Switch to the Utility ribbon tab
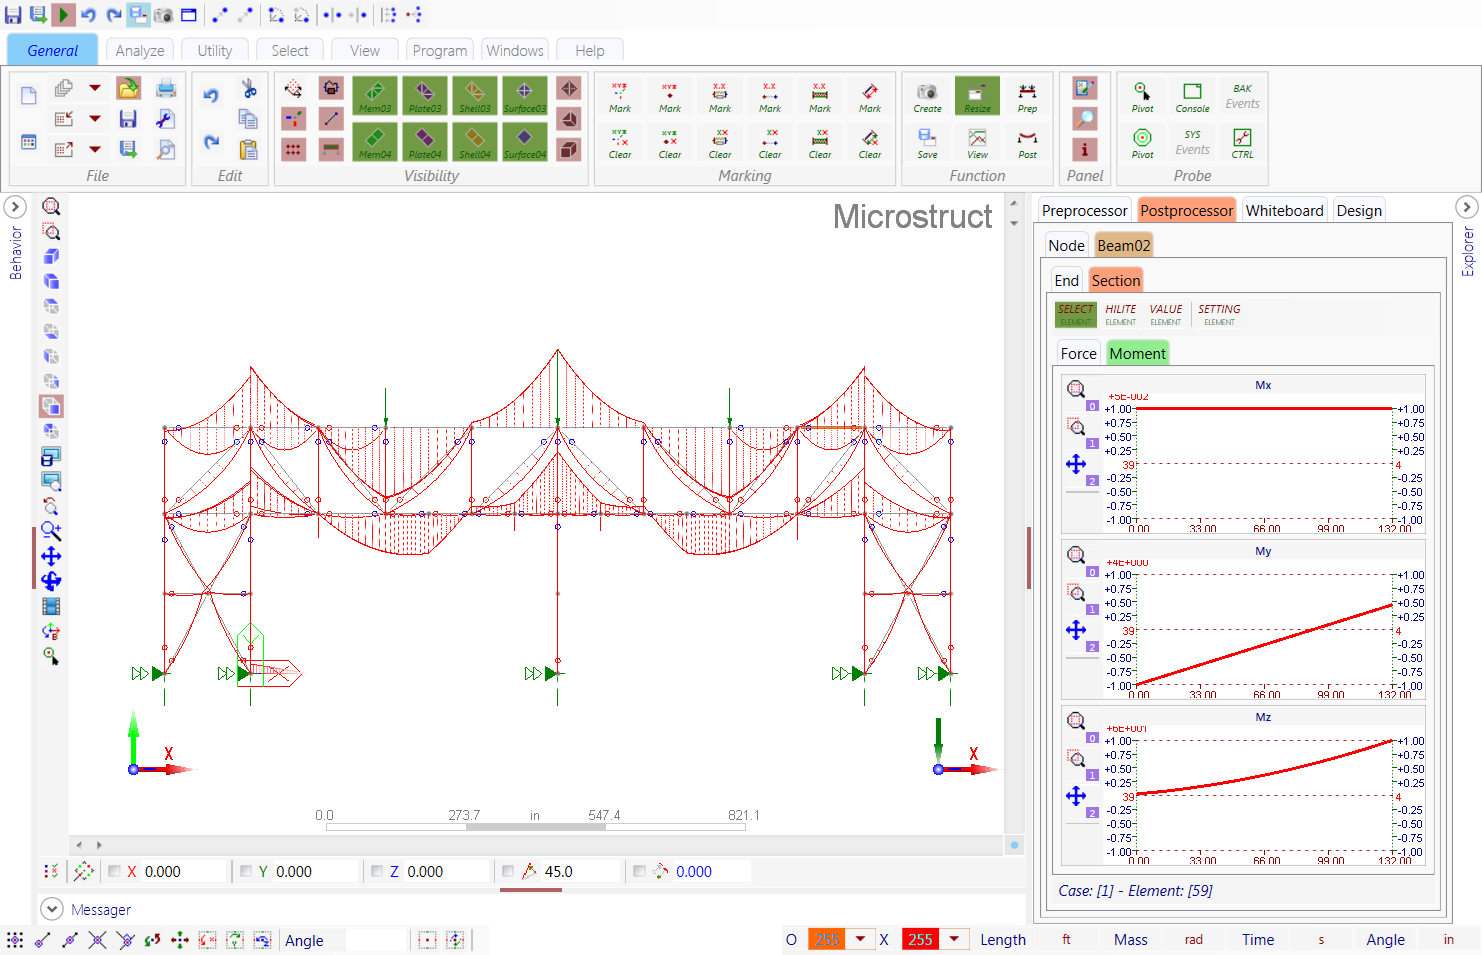 [x=215, y=50]
